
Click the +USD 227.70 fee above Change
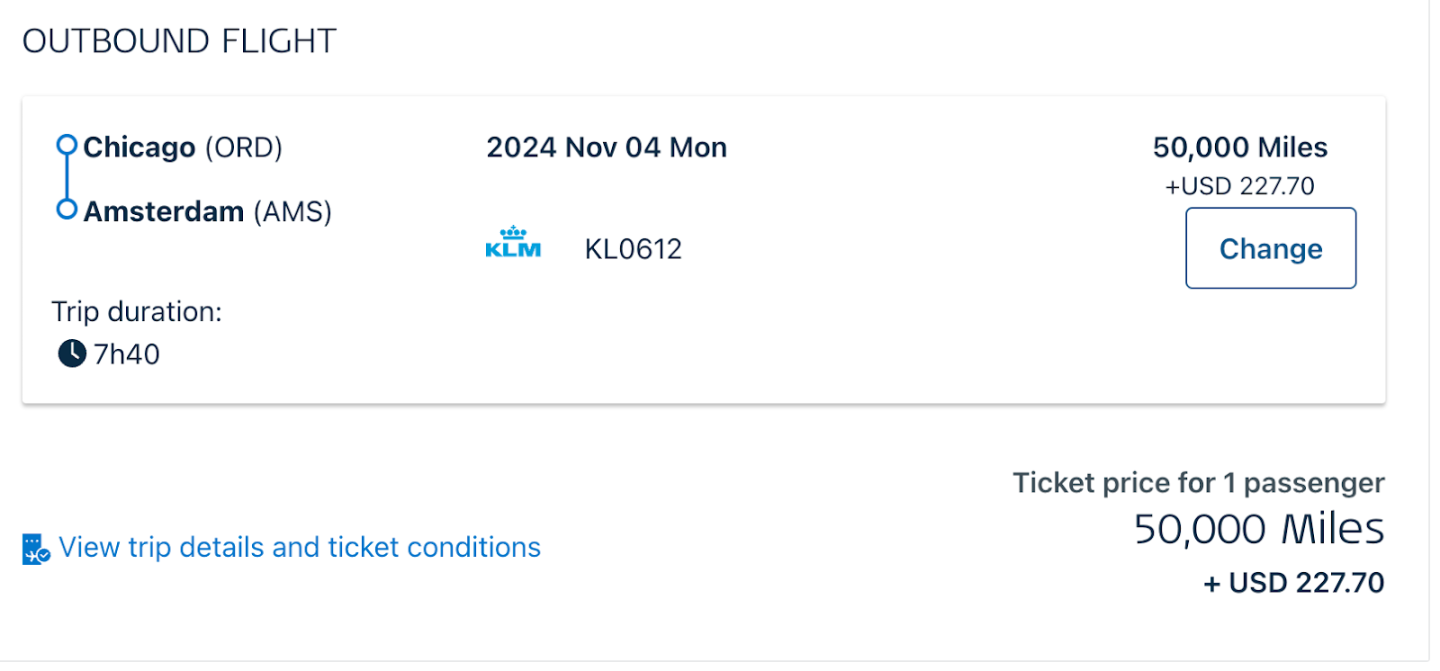click(1239, 186)
